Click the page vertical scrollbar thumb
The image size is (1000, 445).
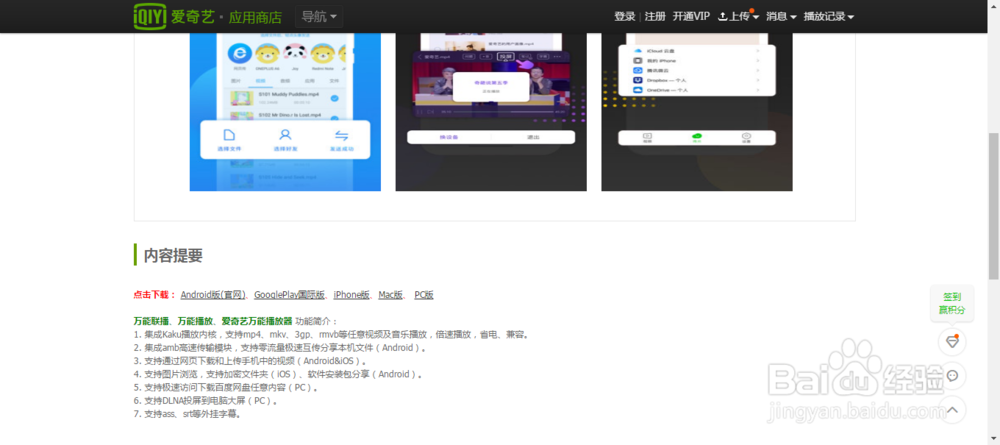pyautogui.click(x=994, y=206)
